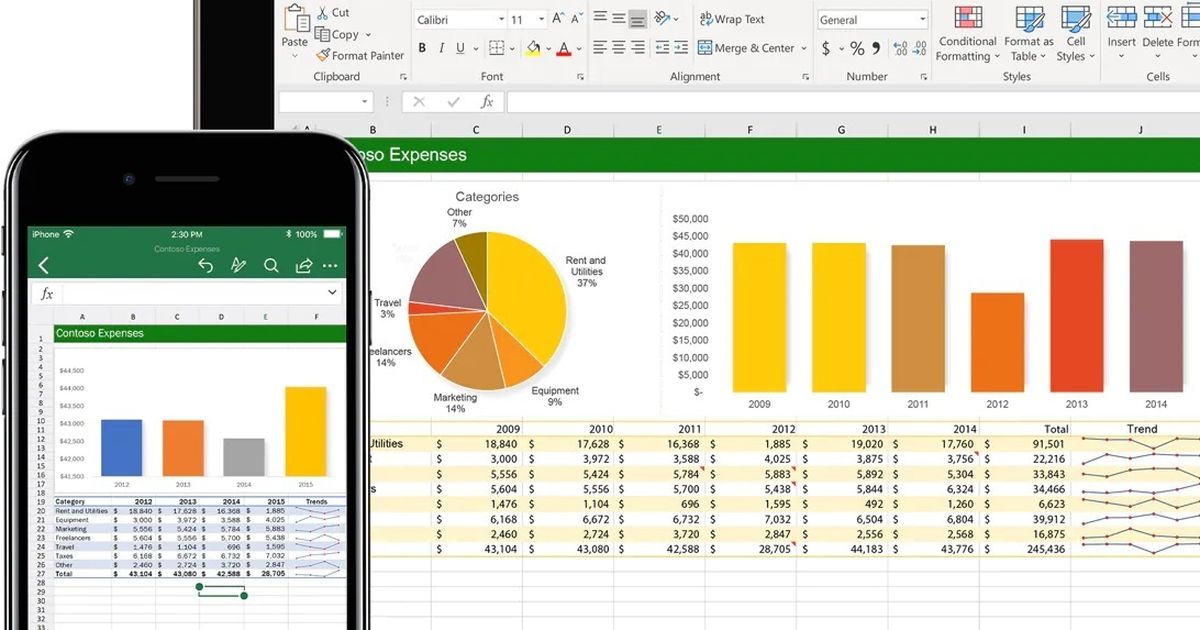
Task: Open Alignment dialog launcher arrow
Action: pos(804,77)
